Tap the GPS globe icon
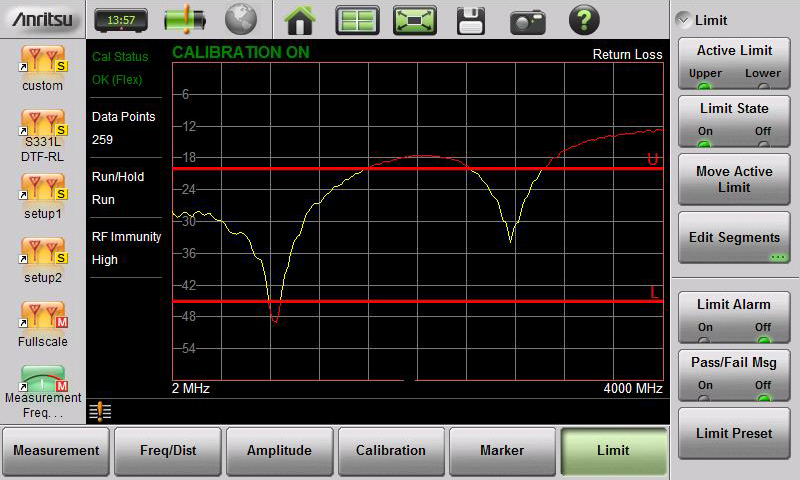800x480 pixels. 240,19
